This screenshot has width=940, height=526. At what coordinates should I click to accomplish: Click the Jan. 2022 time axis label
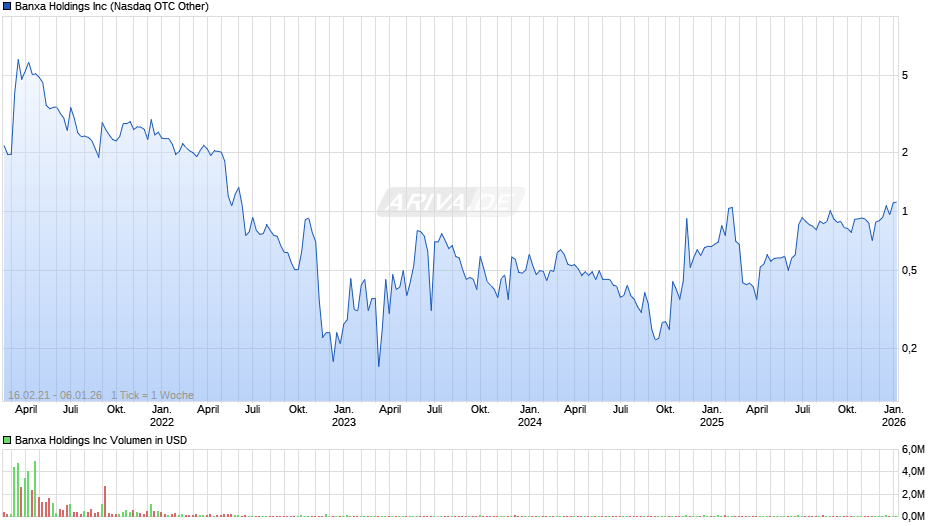point(162,416)
